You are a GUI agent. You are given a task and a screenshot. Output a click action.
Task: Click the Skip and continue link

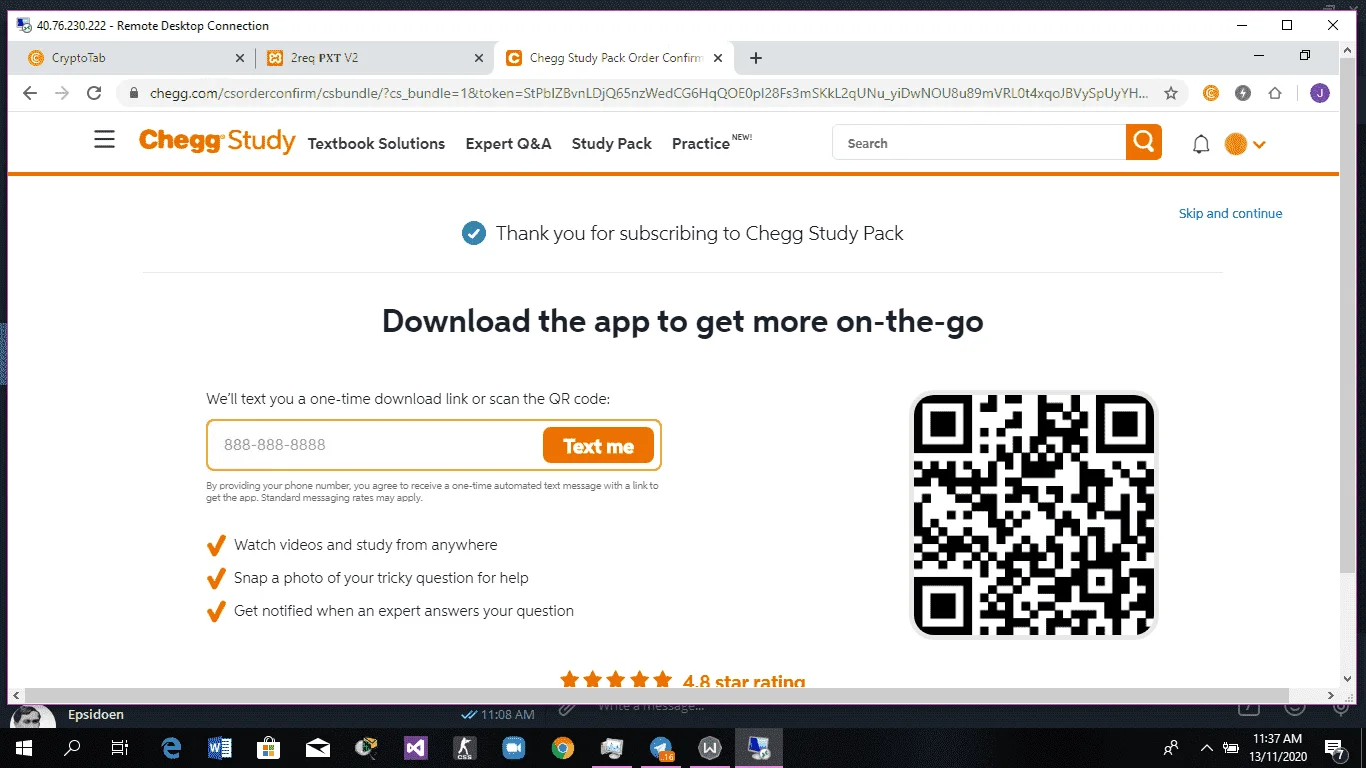click(1230, 213)
